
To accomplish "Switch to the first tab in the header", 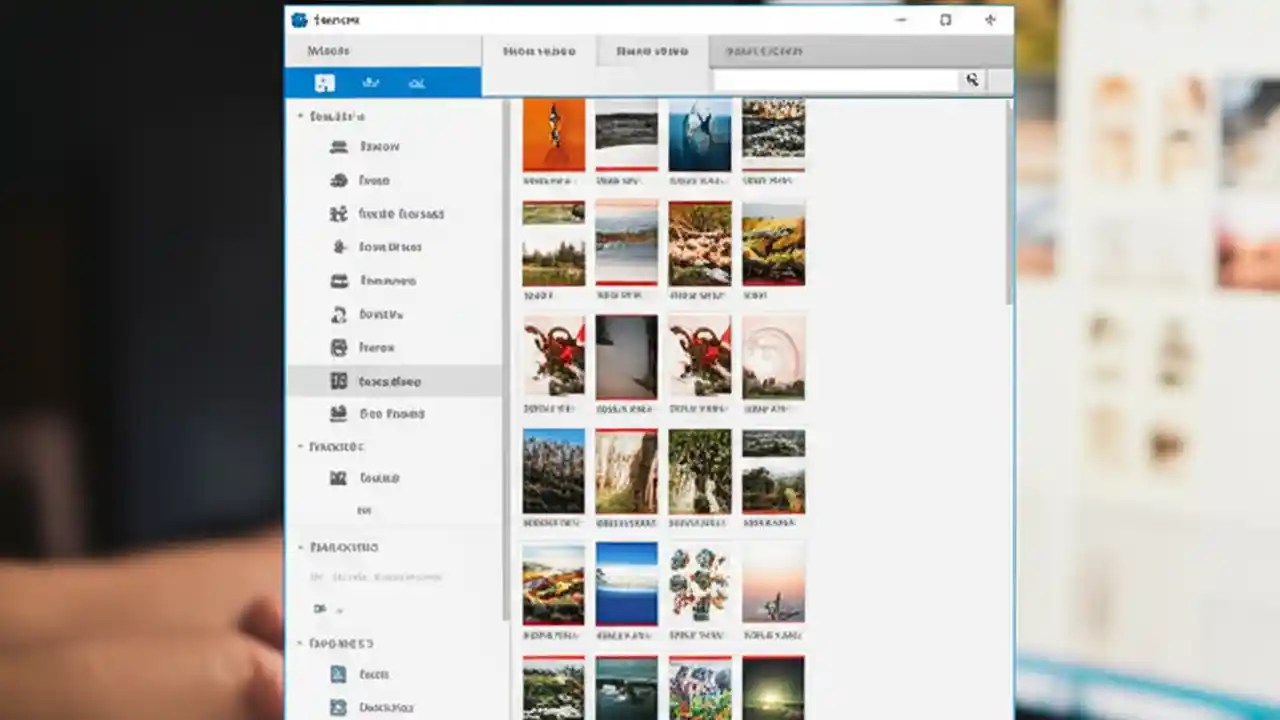I will click(x=539, y=51).
